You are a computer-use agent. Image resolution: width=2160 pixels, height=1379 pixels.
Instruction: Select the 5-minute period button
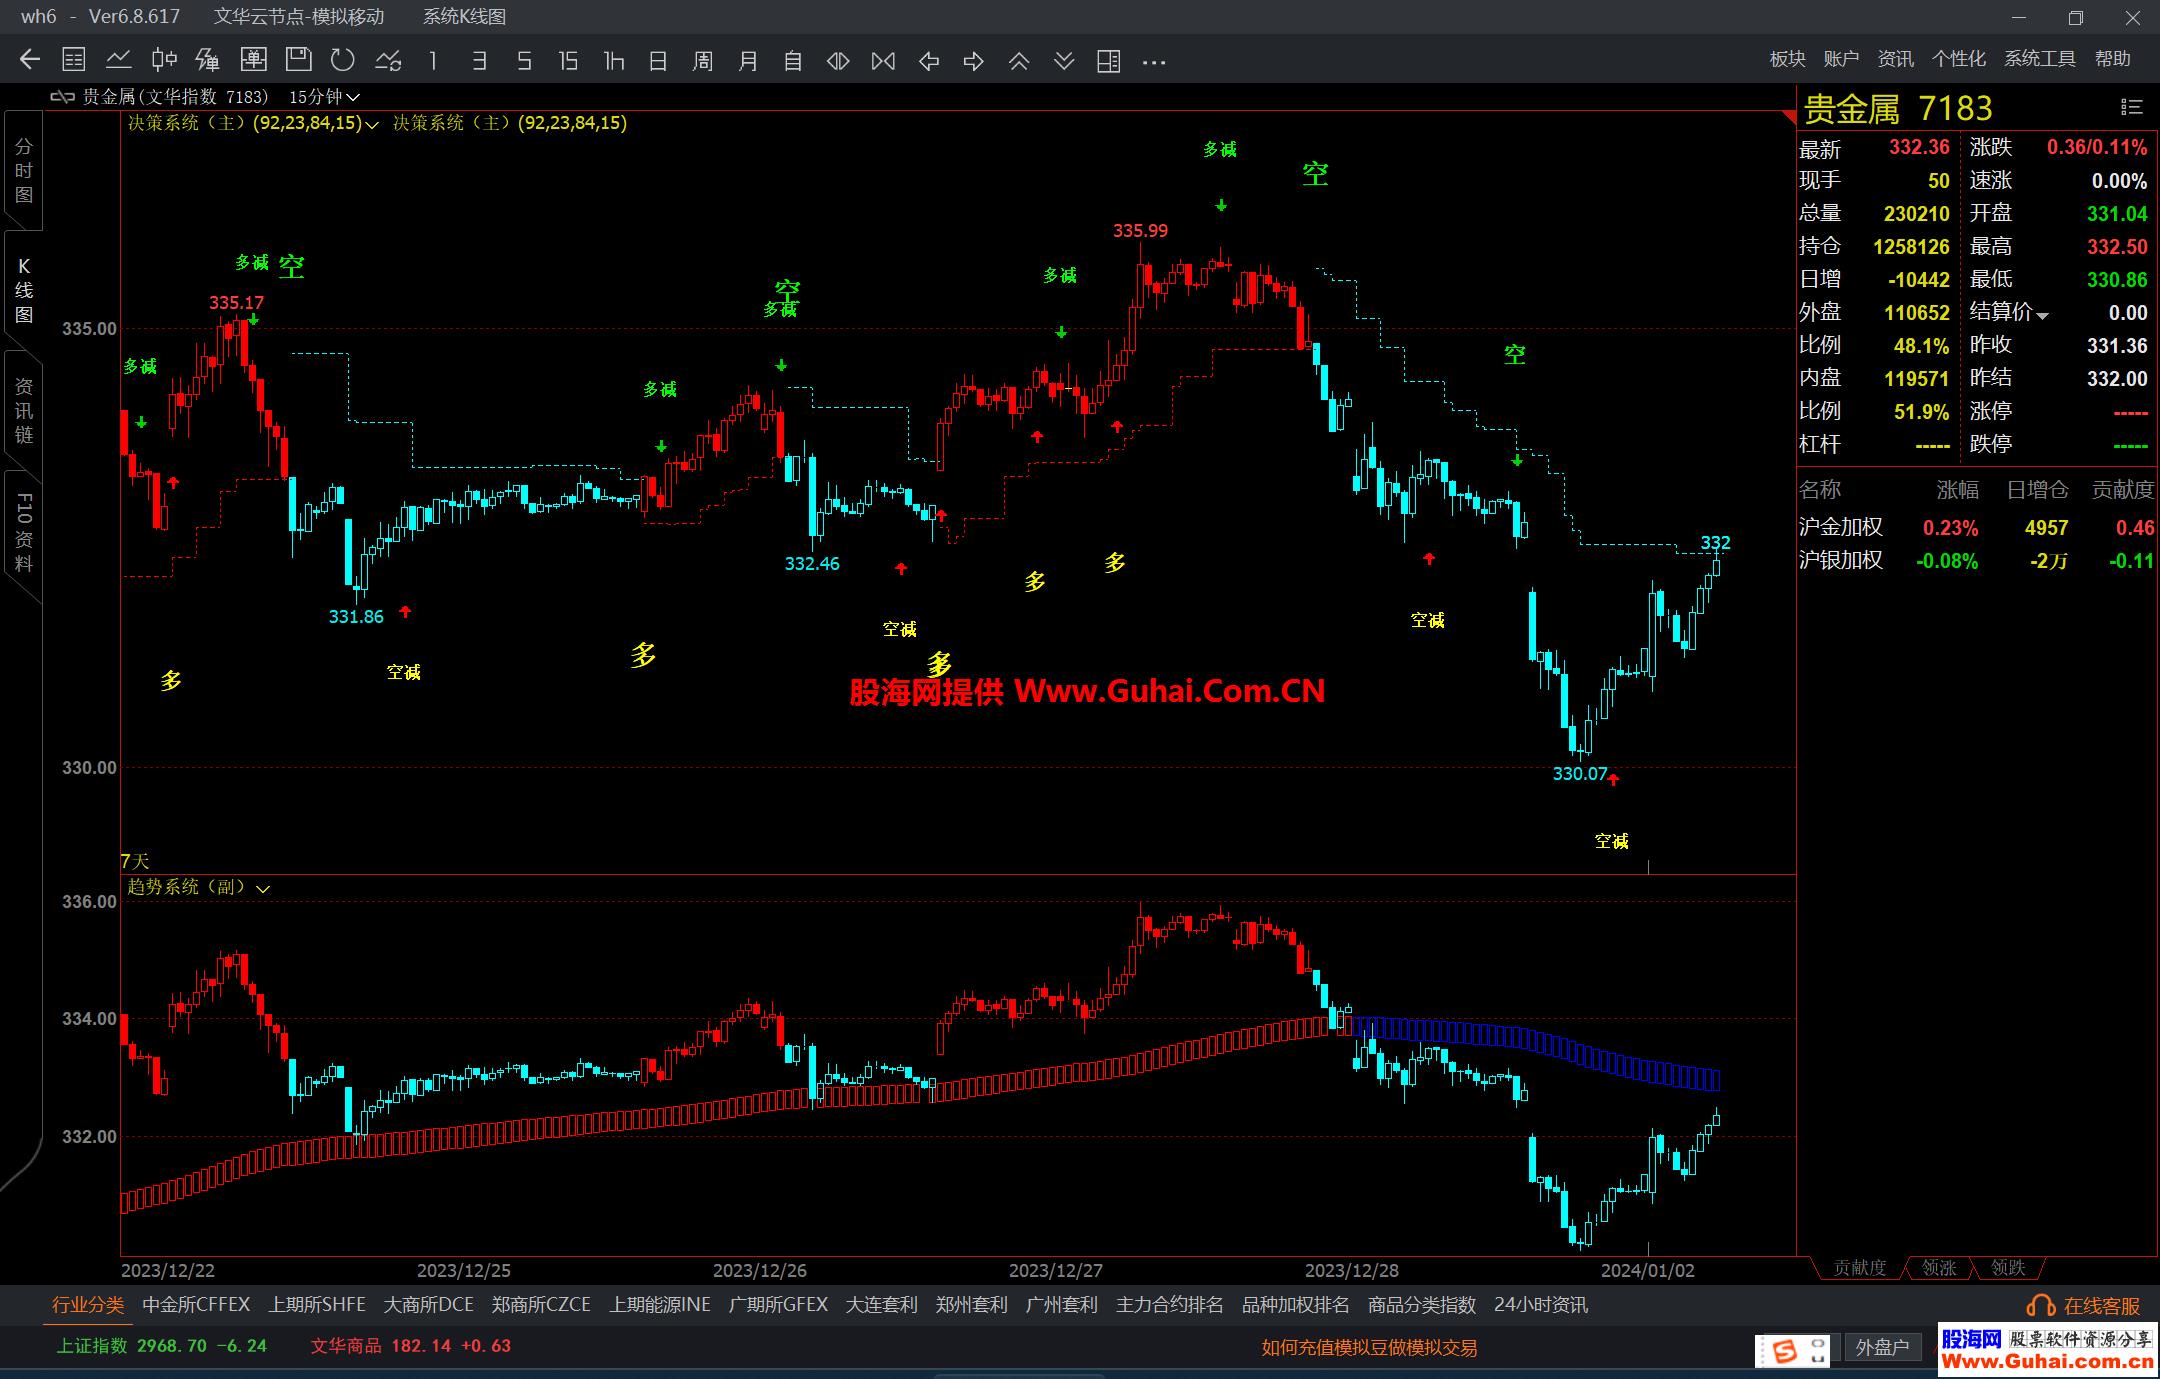pyautogui.click(x=524, y=61)
